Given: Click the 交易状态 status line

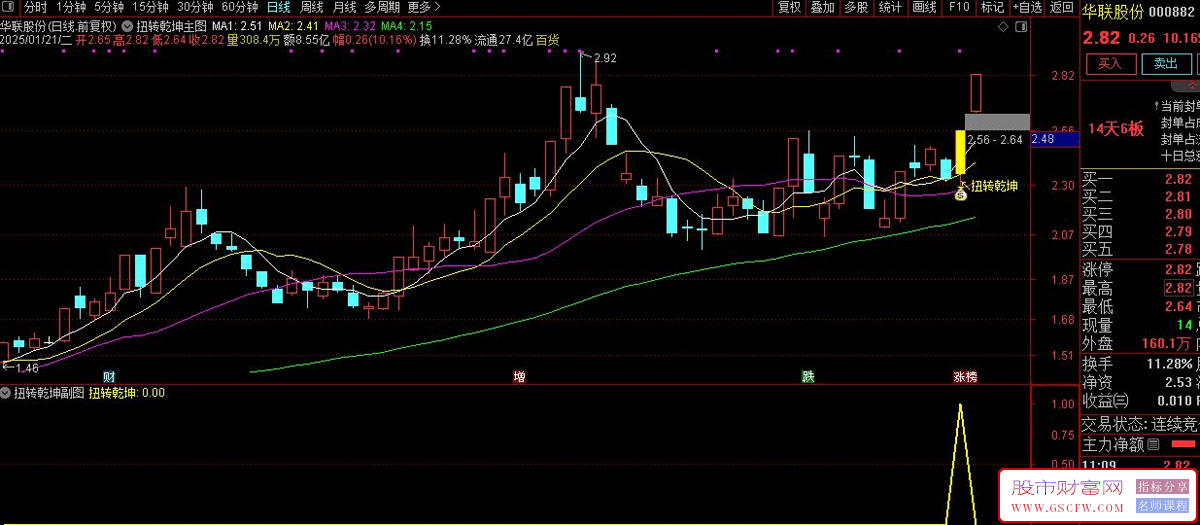Looking at the screenshot, I should [1140, 424].
